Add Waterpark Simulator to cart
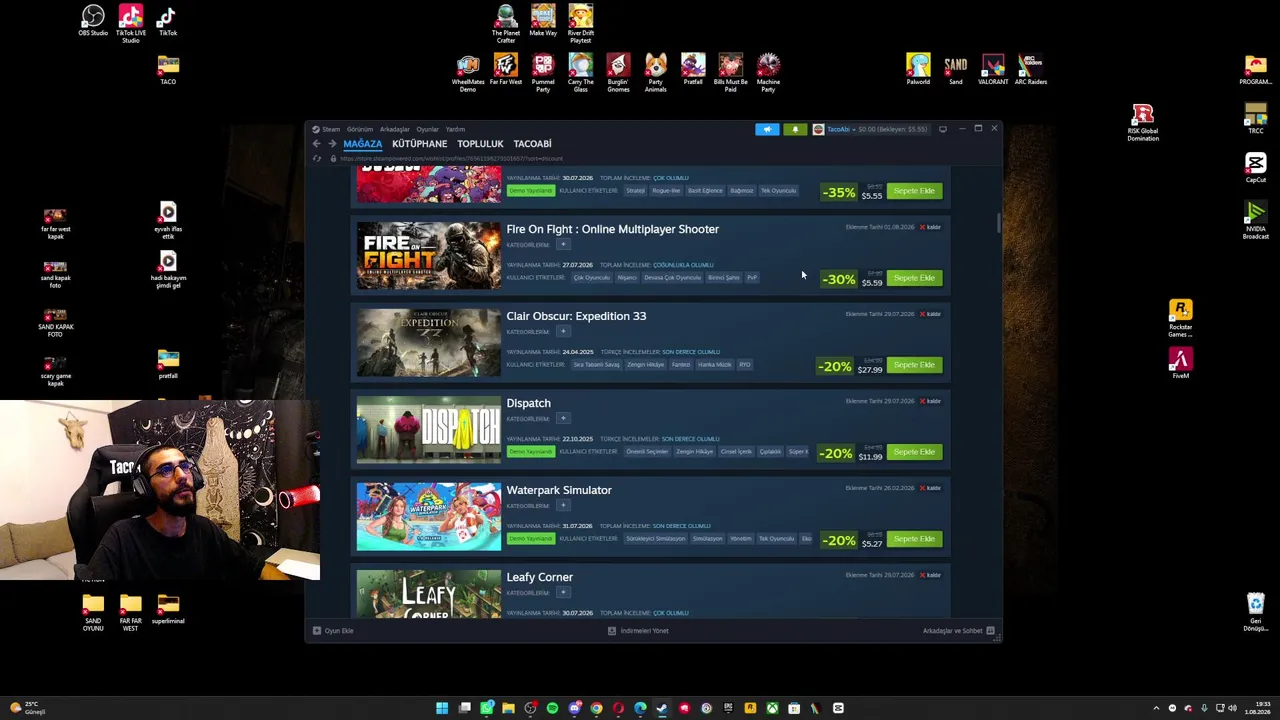This screenshot has height=720, width=1280. click(914, 539)
